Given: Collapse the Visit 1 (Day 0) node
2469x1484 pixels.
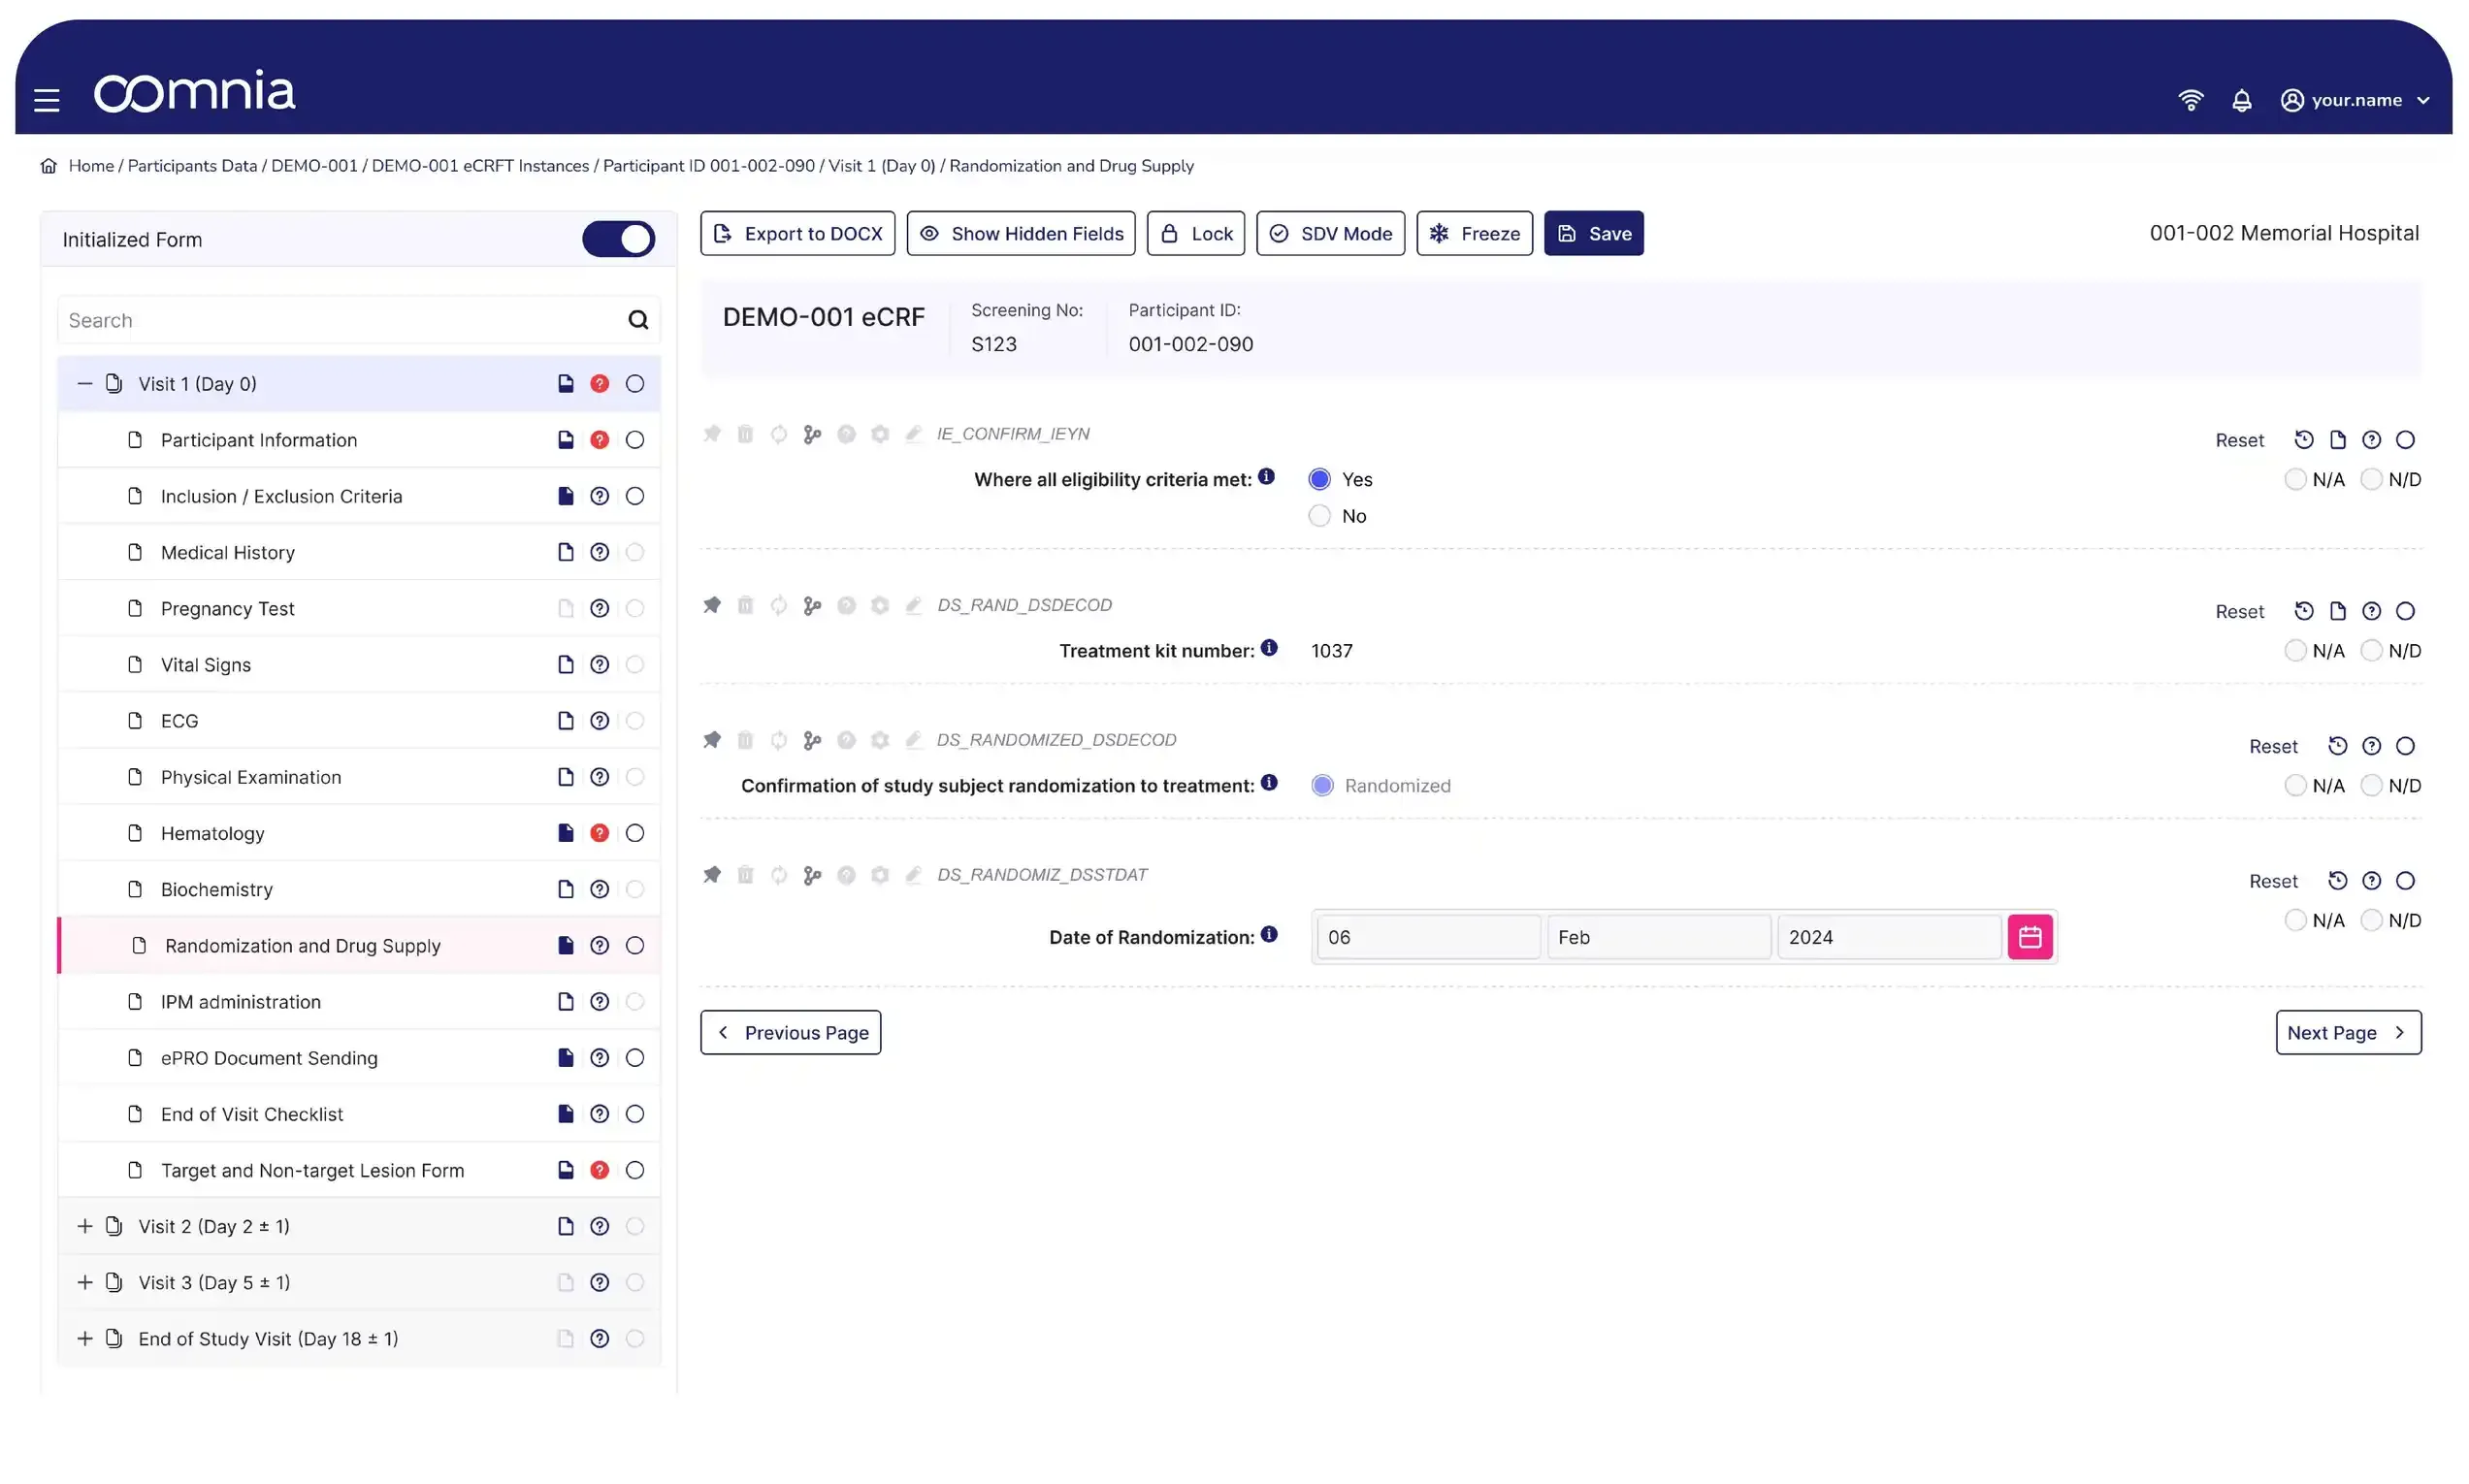Looking at the screenshot, I should tap(85, 384).
